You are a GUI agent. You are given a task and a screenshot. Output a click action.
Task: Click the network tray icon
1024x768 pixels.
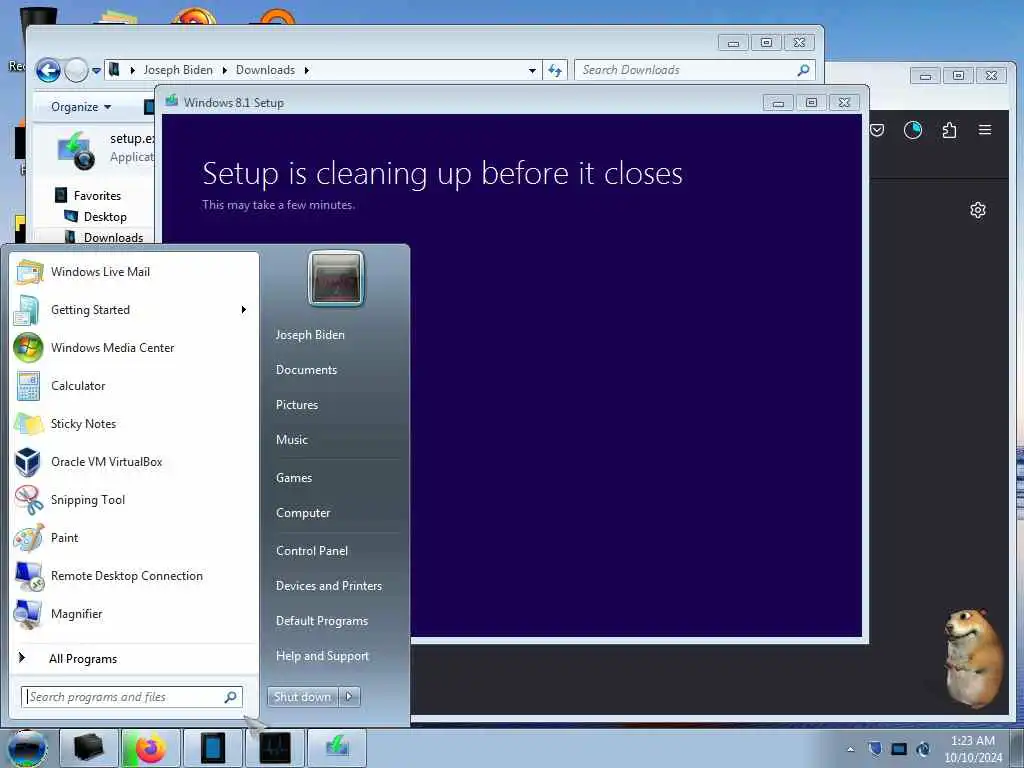pyautogui.click(x=899, y=749)
